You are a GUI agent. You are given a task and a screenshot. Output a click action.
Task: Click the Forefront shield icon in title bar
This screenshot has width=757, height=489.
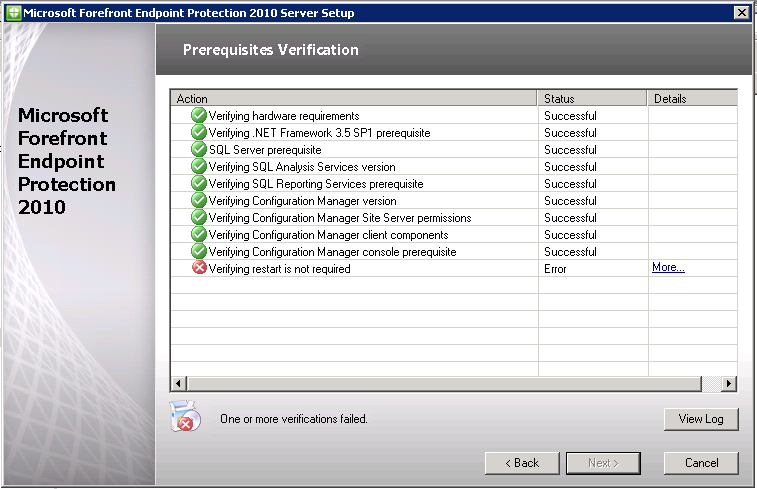pyautogui.click(x=14, y=13)
